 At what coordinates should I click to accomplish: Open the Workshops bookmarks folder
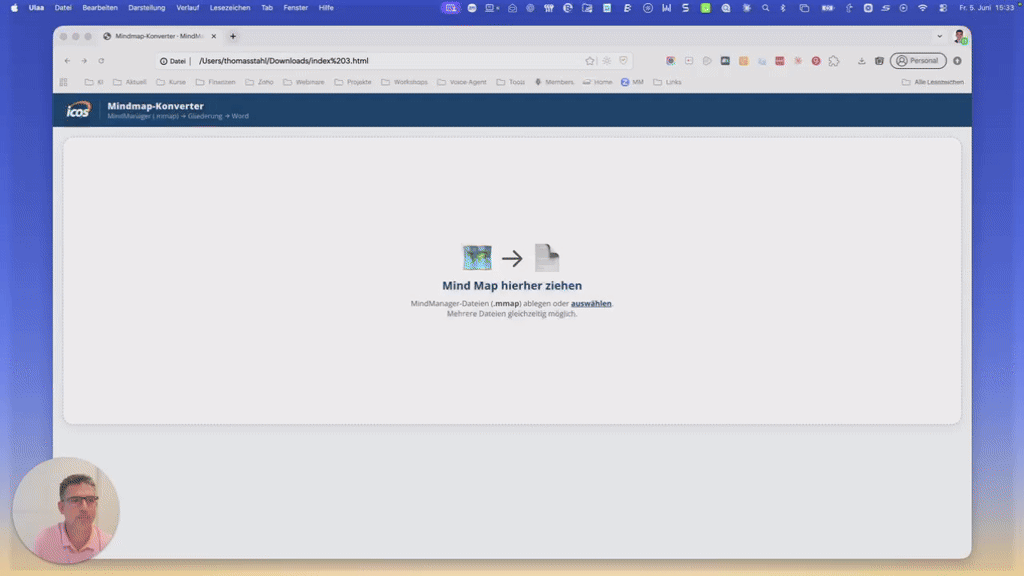coord(404,82)
